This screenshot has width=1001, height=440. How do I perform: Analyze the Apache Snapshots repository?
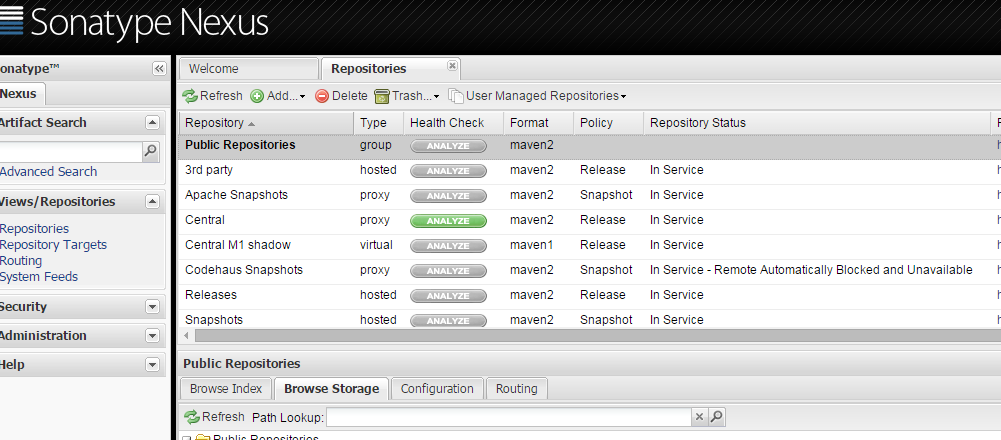[x=448, y=196]
